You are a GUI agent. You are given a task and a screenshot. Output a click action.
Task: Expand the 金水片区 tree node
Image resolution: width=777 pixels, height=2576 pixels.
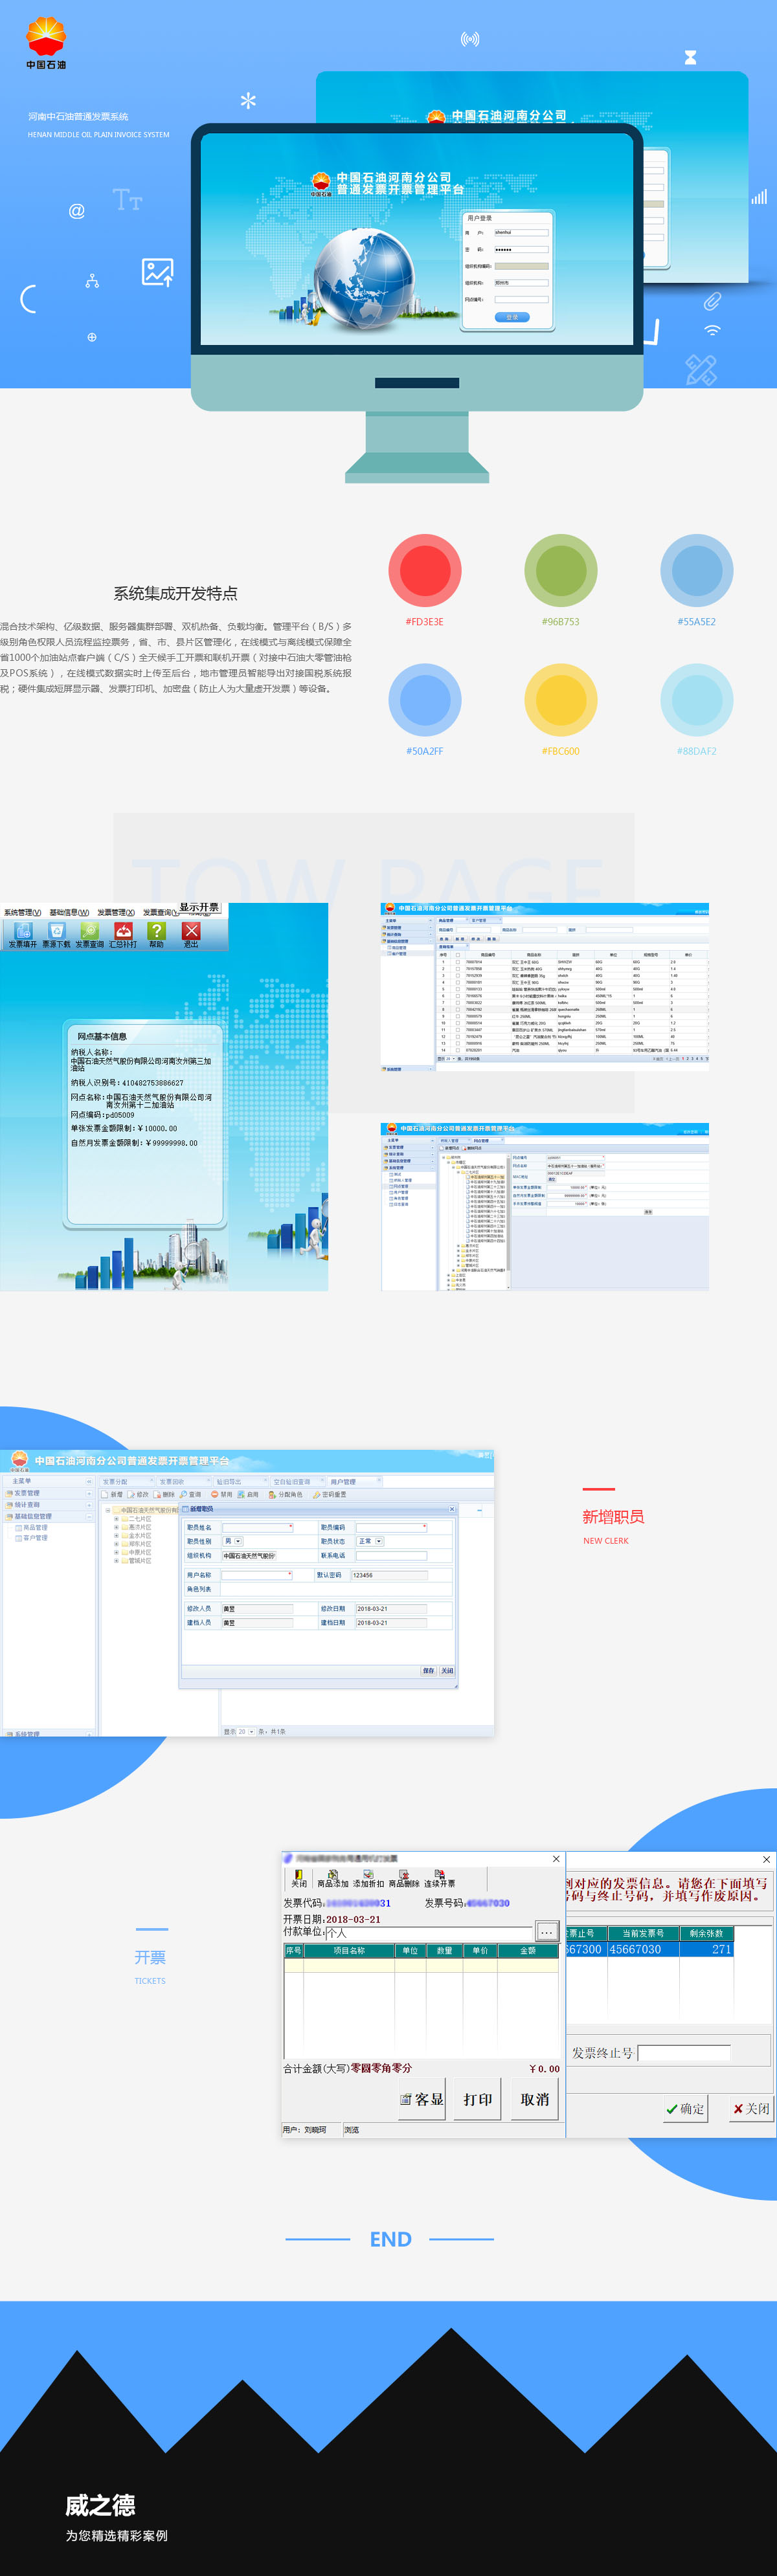(x=116, y=1535)
